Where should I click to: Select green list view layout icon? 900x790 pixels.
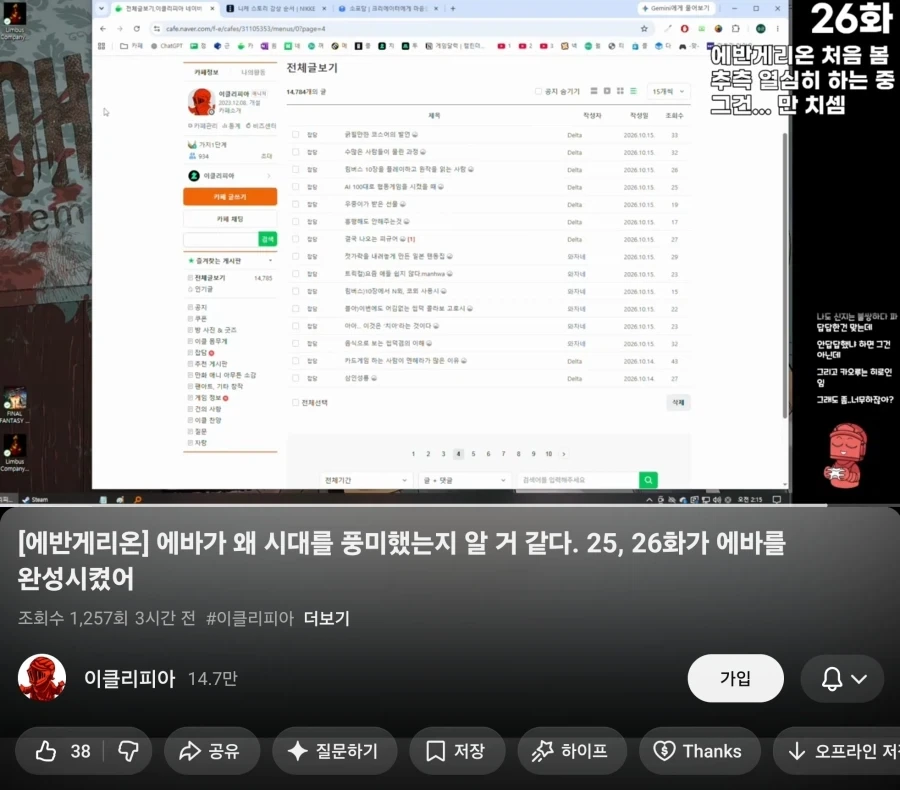coord(633,91)
